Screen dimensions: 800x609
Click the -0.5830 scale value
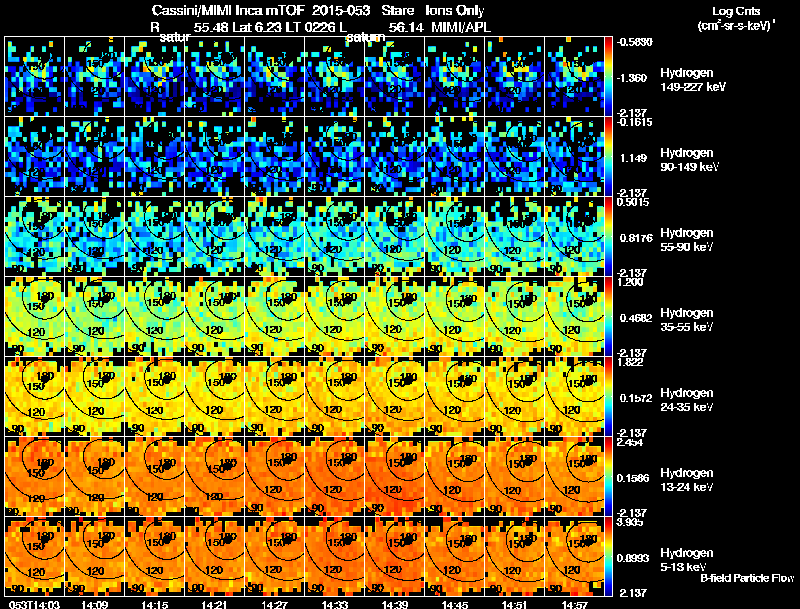click(634, 42)
